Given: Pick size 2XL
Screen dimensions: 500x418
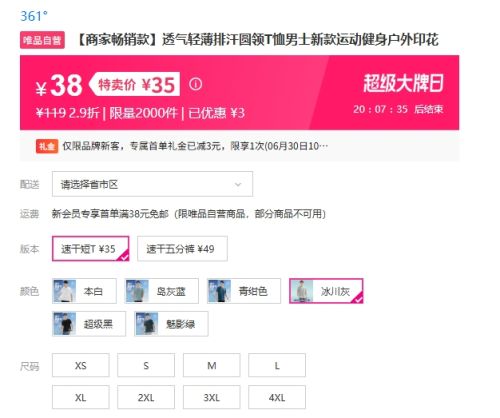Looking at the screenshot, I should click(x=146, y=397).
